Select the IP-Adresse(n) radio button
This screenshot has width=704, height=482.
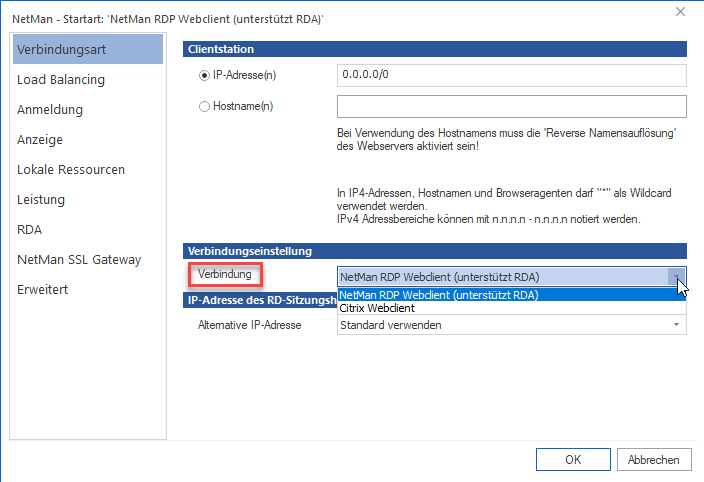click(x=205, y=75)
